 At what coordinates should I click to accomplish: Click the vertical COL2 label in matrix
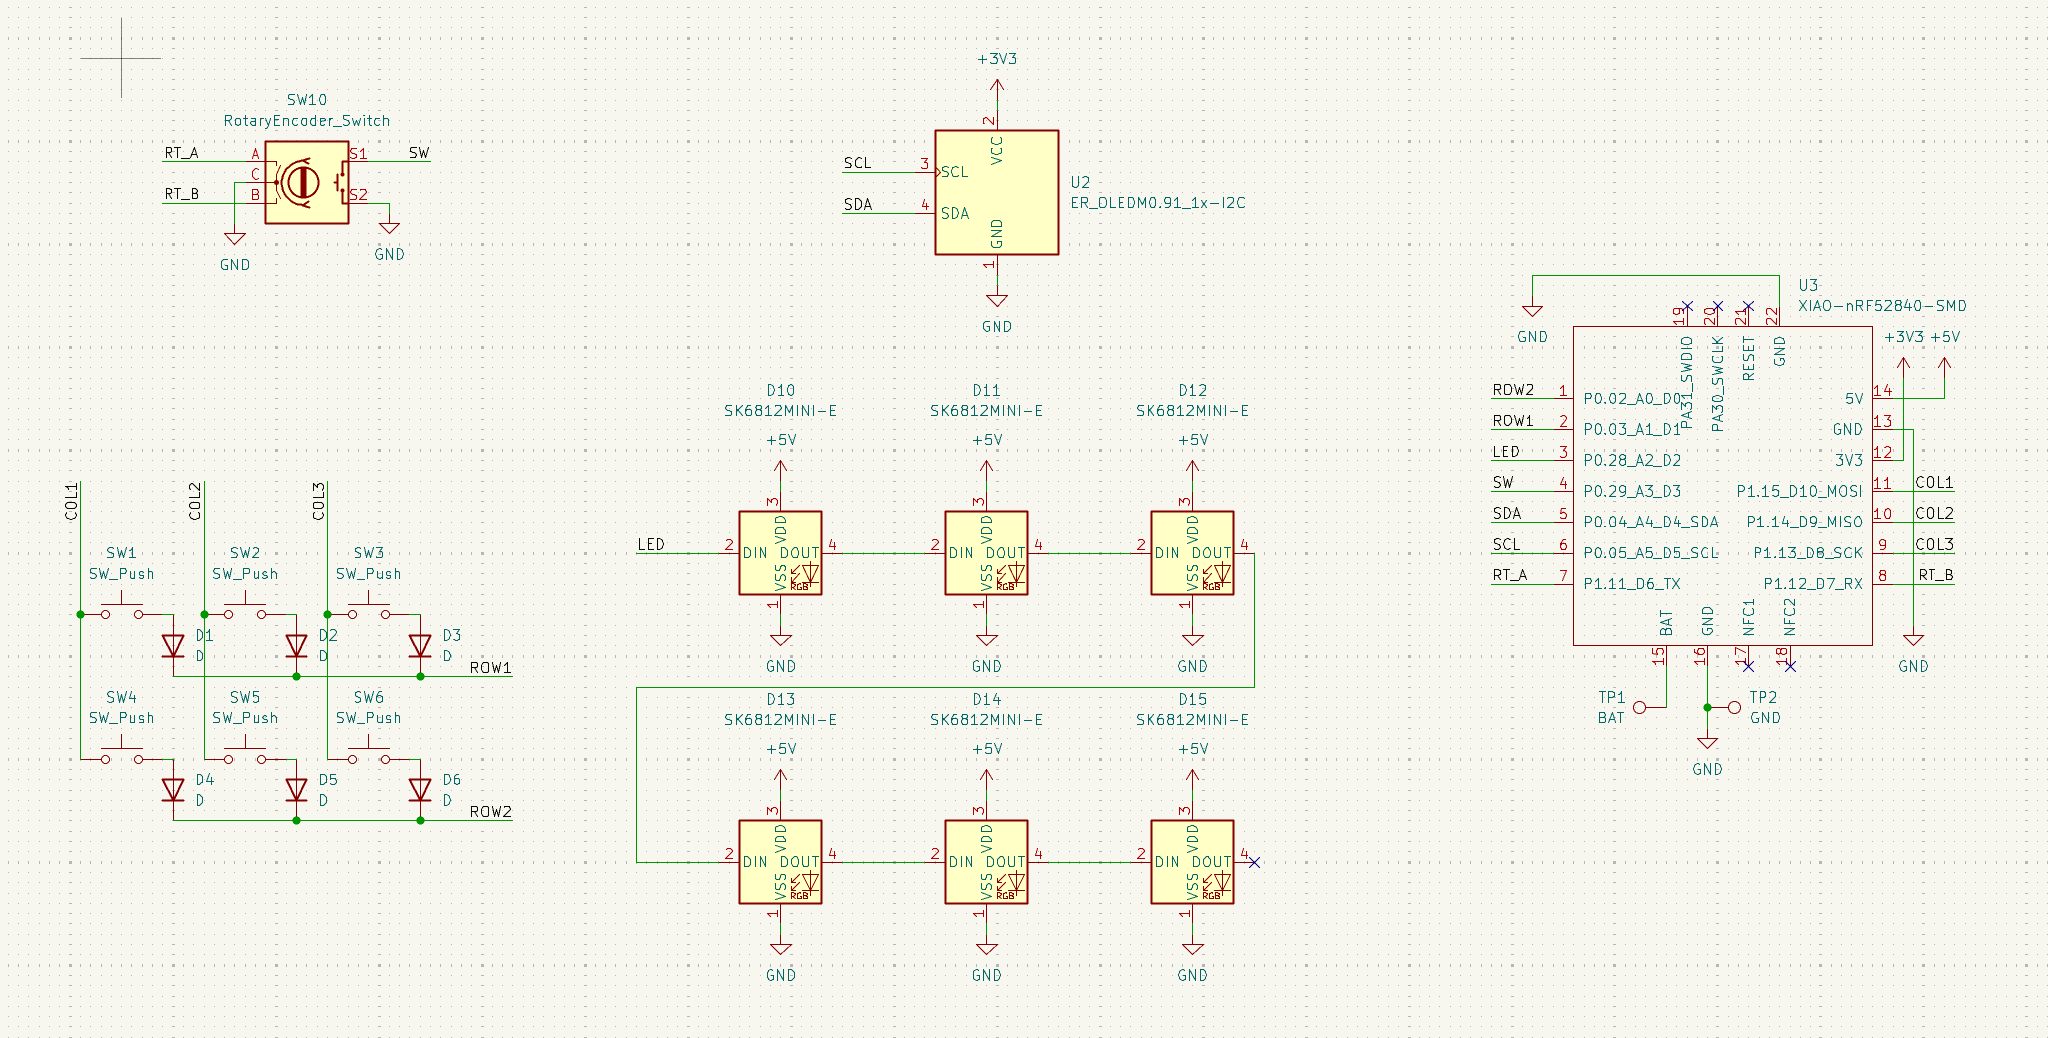[195, 501]
